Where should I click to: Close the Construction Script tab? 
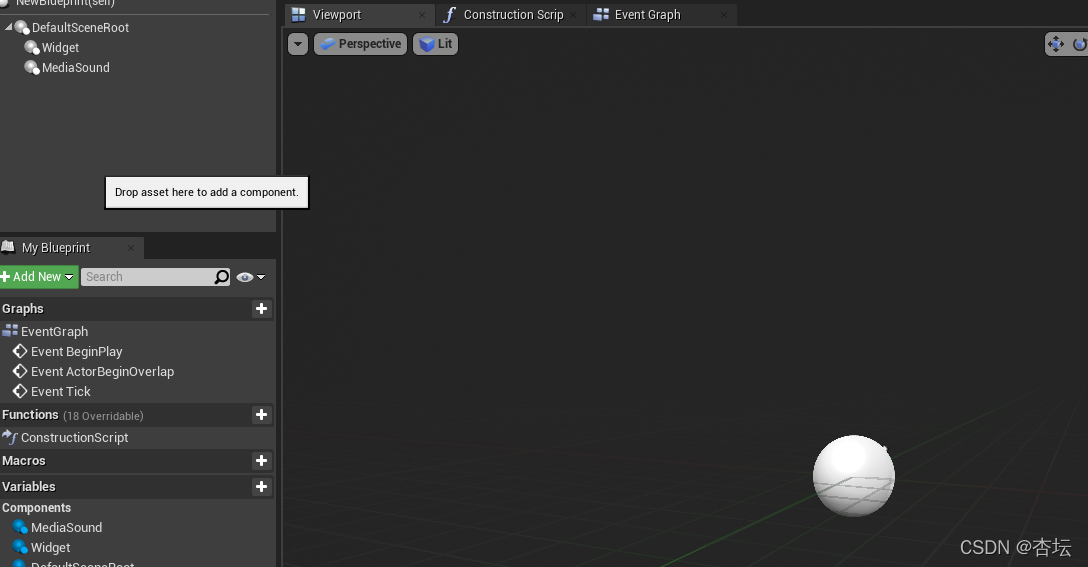(x=573, y=15)
